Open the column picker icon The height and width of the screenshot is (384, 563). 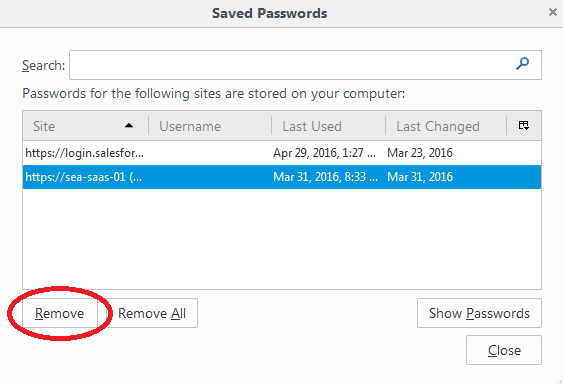[x=524, y=125]
